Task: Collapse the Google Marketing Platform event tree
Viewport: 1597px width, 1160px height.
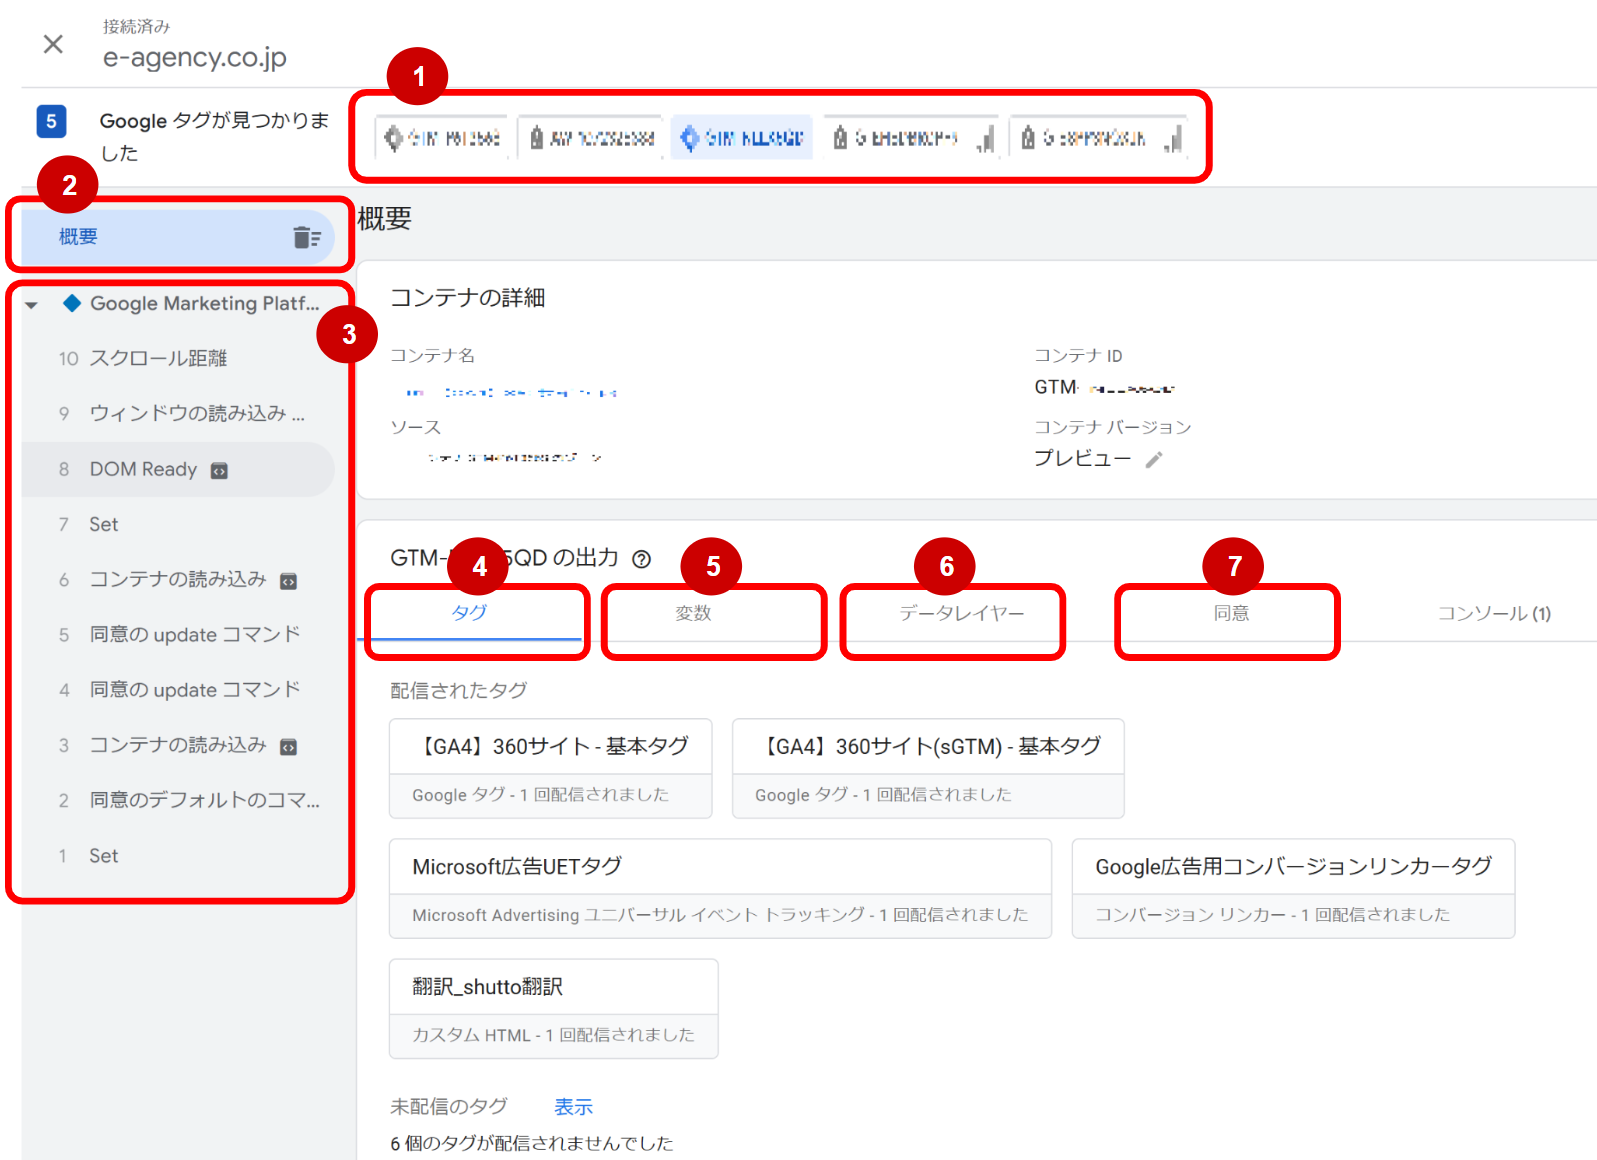Action: 32,305
